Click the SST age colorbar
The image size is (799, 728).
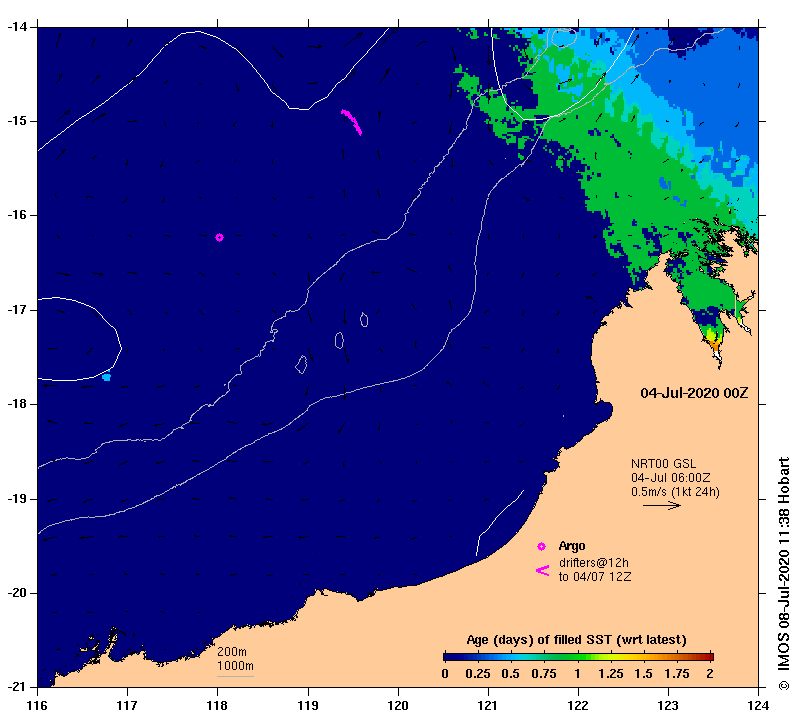click(x=578, y=657)
